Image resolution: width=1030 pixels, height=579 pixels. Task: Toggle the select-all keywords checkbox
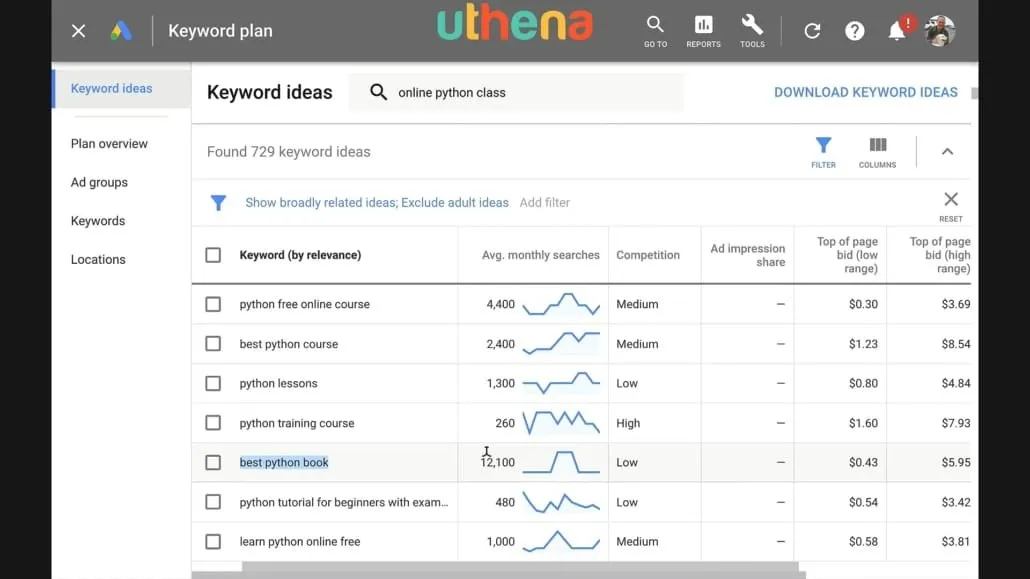213,255
